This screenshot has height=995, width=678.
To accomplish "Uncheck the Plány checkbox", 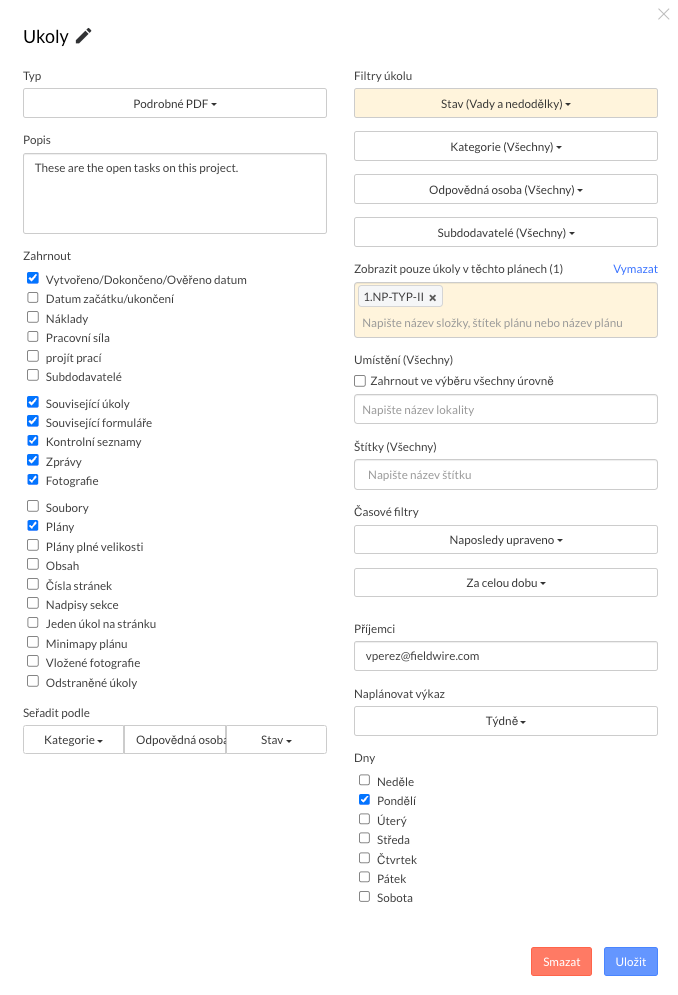I will (32, 526).
